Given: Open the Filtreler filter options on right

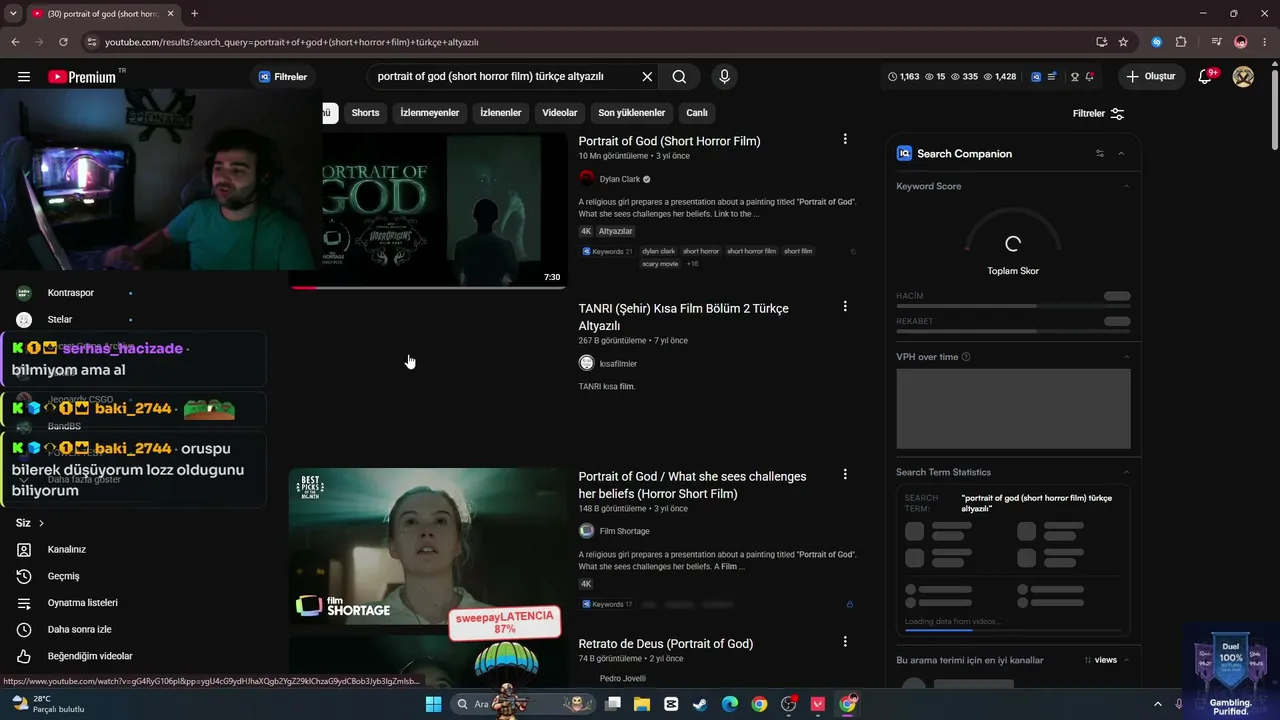Looking at the screenshot, I should click(1098, 114).
